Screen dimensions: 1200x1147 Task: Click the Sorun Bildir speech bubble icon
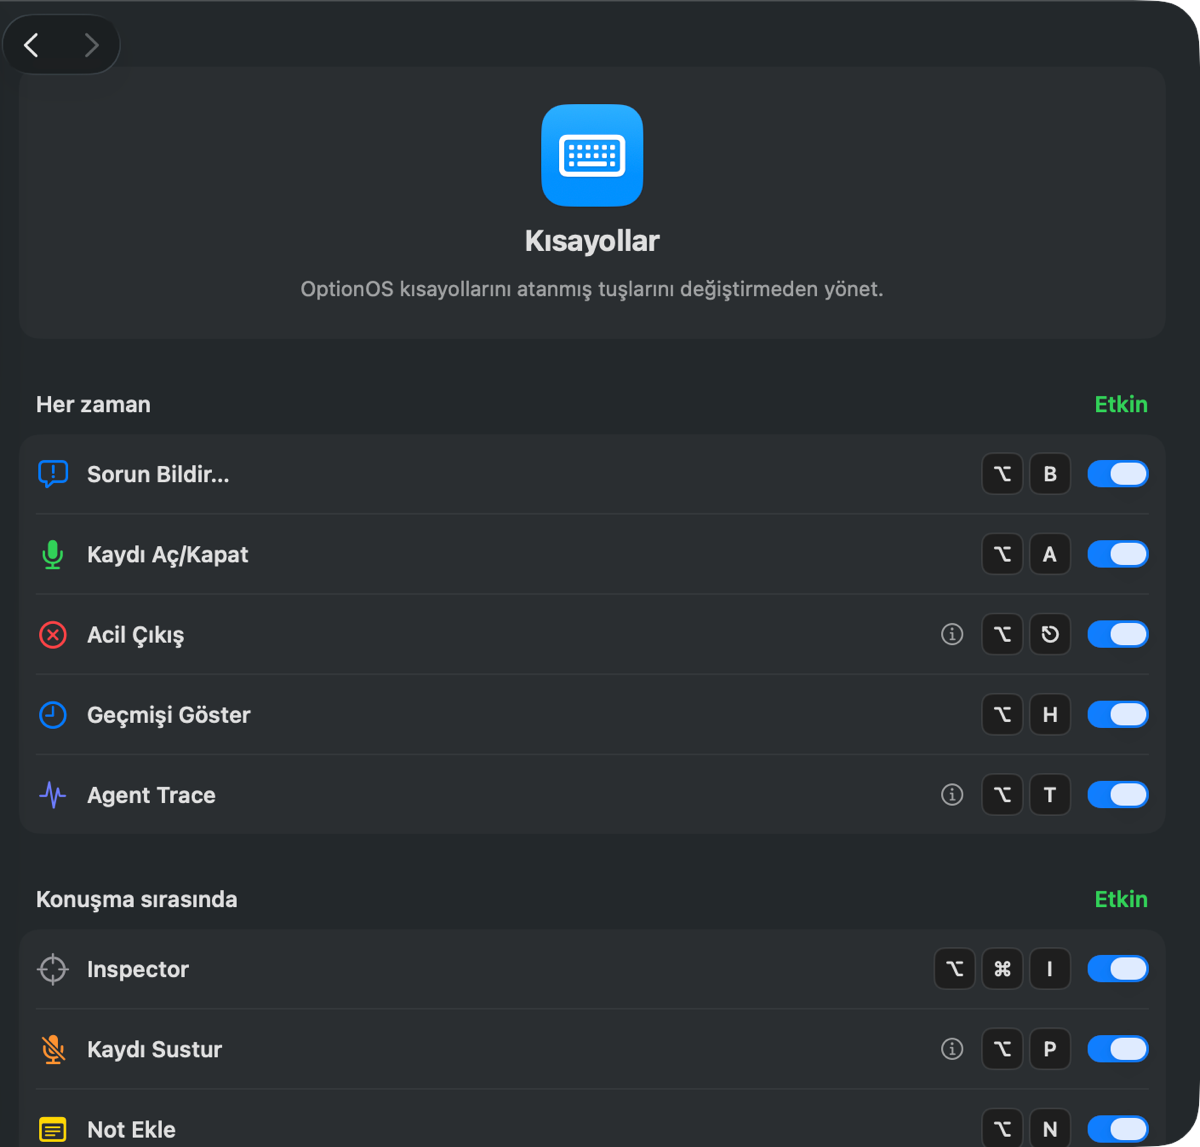point(53,474)
